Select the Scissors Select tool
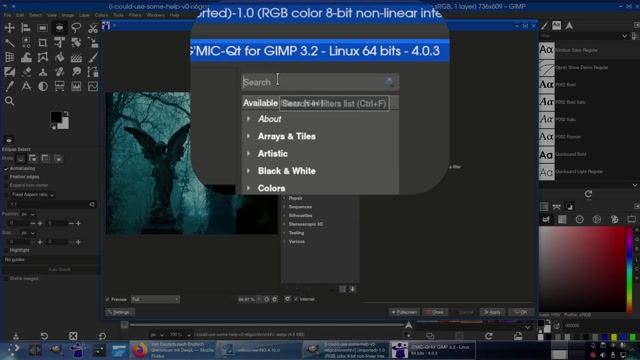This screenshot has width=640, height=360. pos(93,28)
